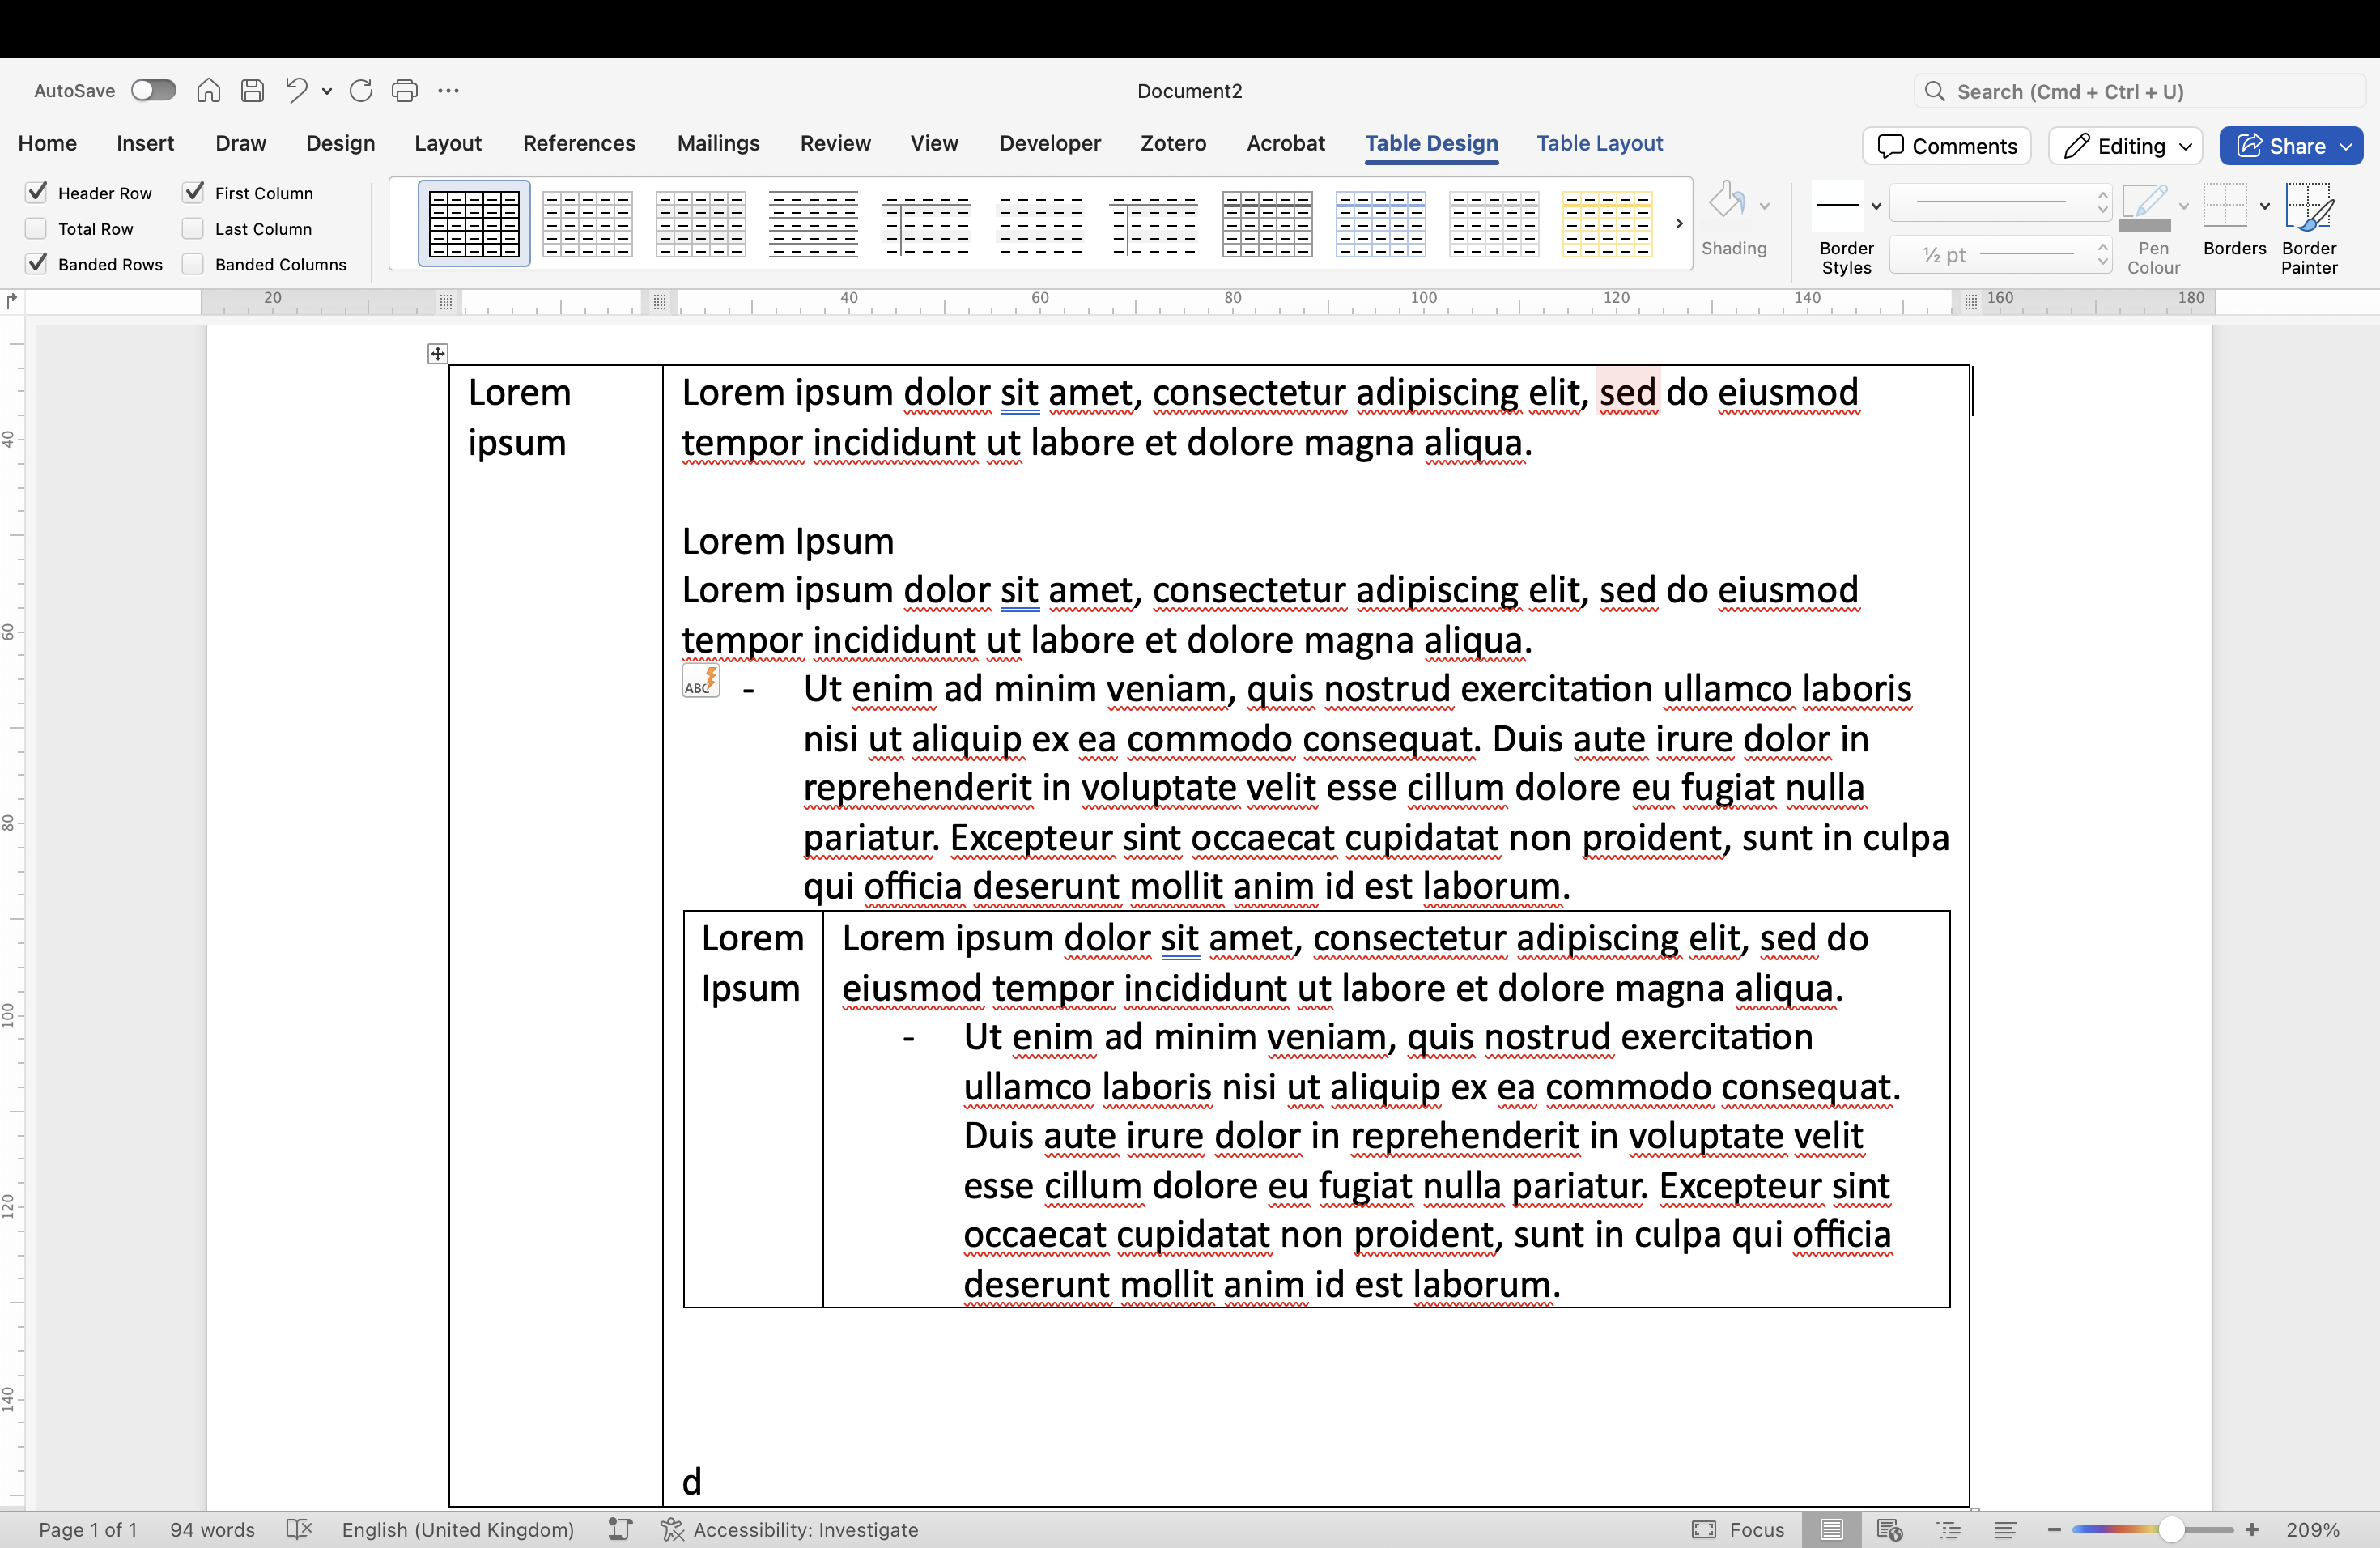Click the Home icon in title bar

pyautogui.click(x=208, y=91)
